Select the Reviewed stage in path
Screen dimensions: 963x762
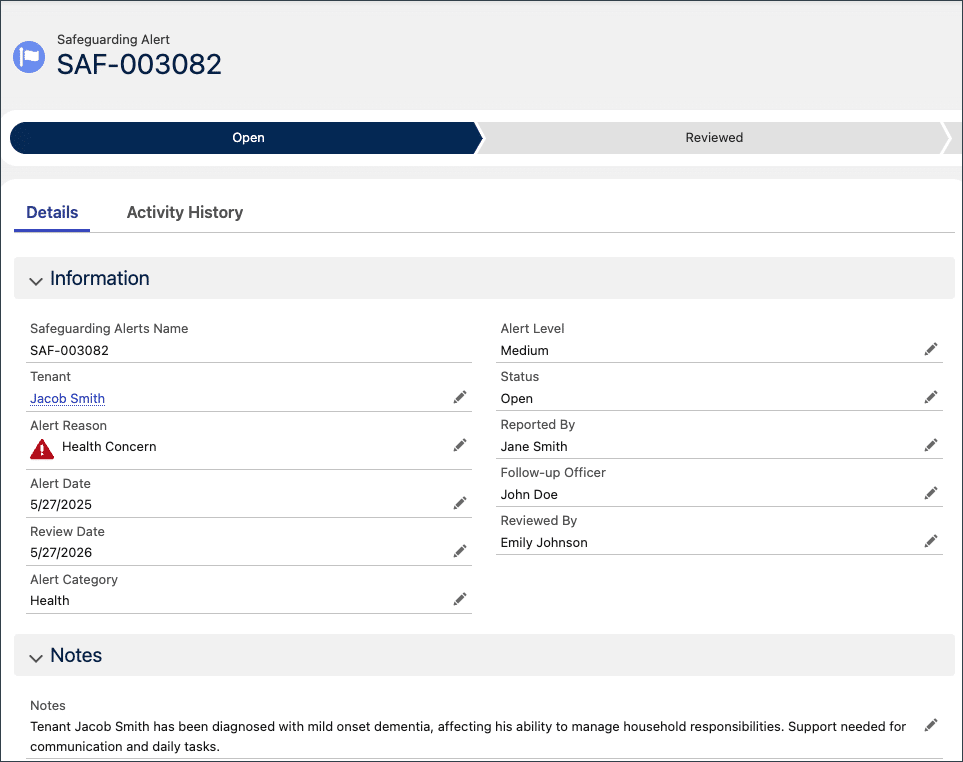[x=714, y=138]
